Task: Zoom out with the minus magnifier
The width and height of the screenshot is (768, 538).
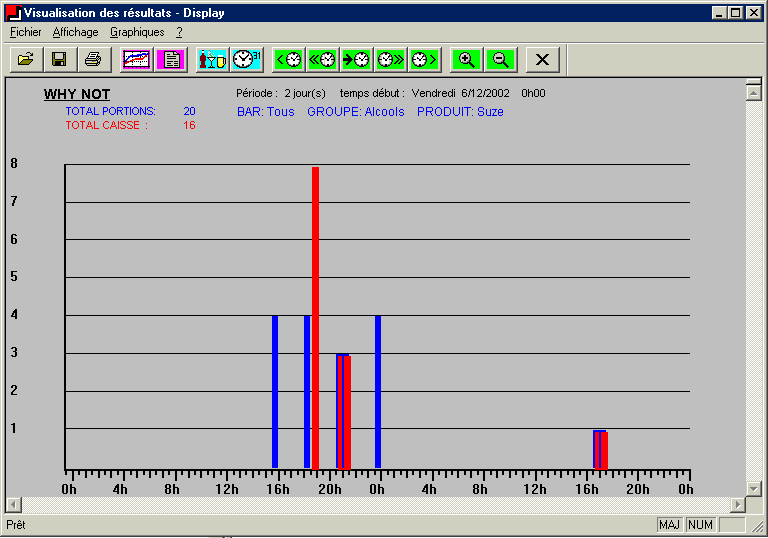Action: coord(500,59)
